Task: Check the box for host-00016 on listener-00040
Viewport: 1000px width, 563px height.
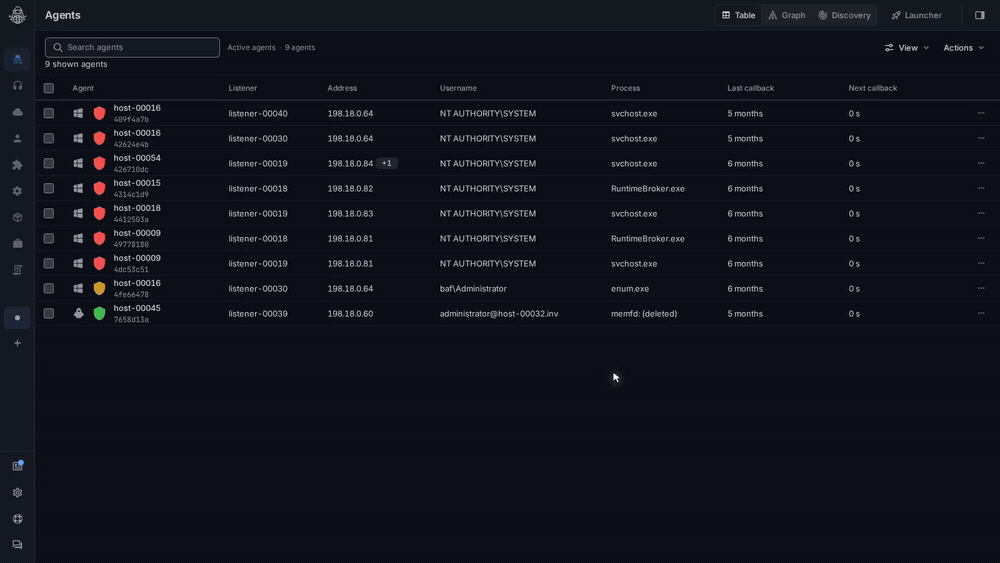Action: coord(48,113)
